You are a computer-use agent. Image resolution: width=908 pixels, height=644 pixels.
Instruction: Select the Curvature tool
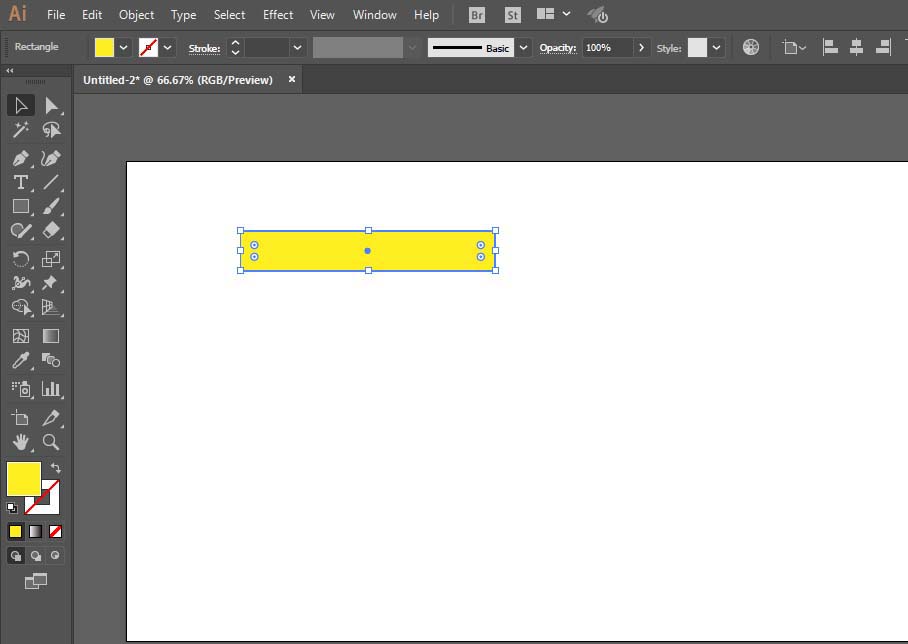51,158
